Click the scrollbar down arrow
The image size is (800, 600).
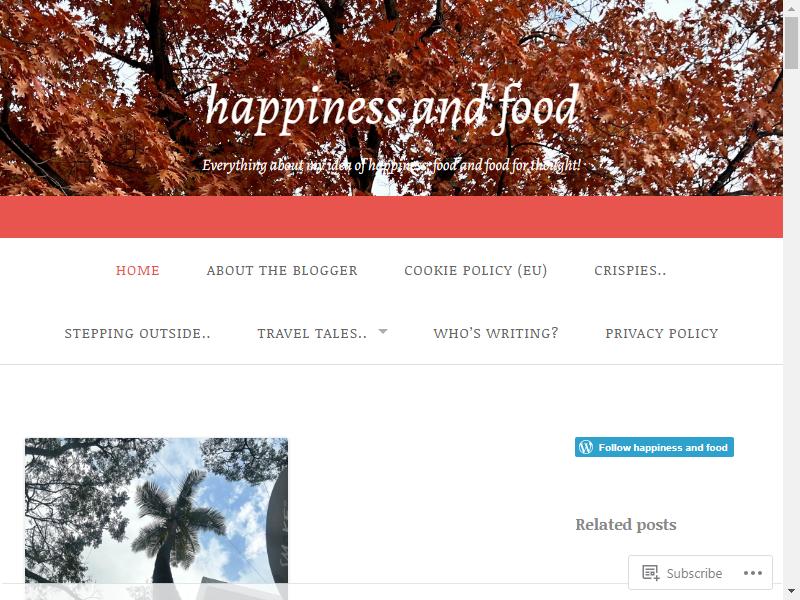click(x=791, y=592)
